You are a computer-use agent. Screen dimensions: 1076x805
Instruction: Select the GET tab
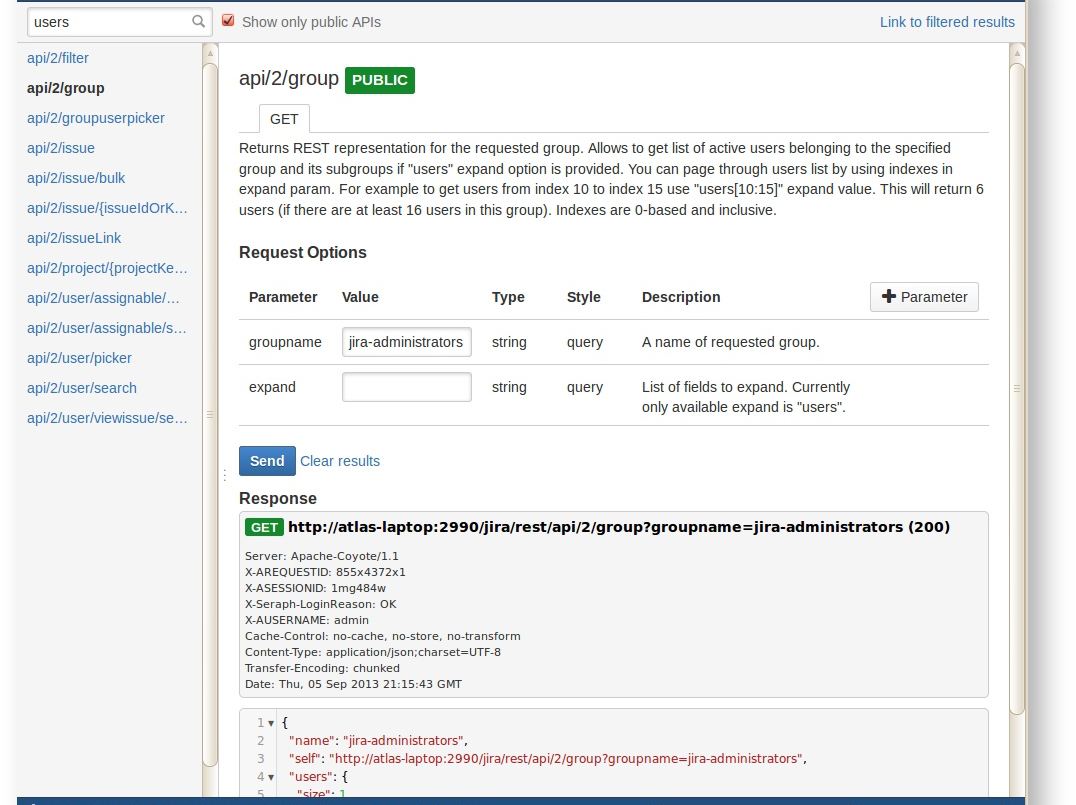(x=284, y=118)
